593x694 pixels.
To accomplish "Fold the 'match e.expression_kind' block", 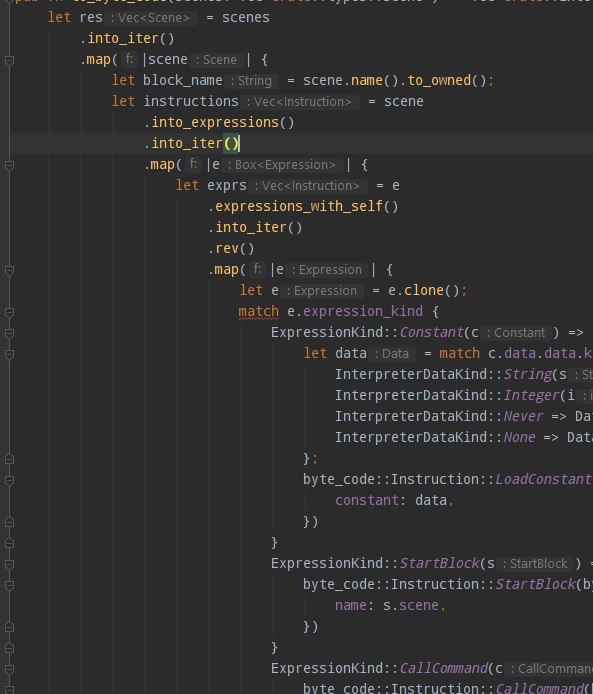I will (9, 312).
